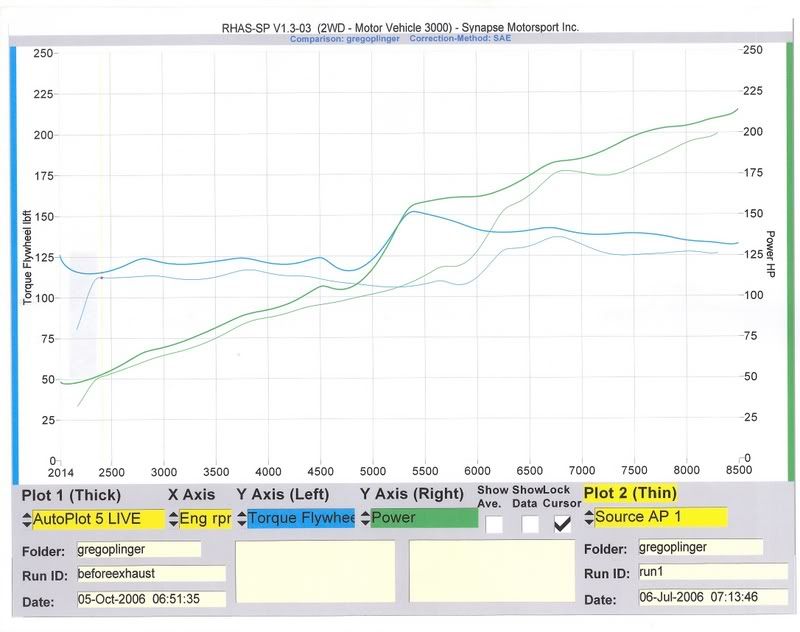Click the Plot 2 Source AP 1 stepper arrows

tap(588, 518)
